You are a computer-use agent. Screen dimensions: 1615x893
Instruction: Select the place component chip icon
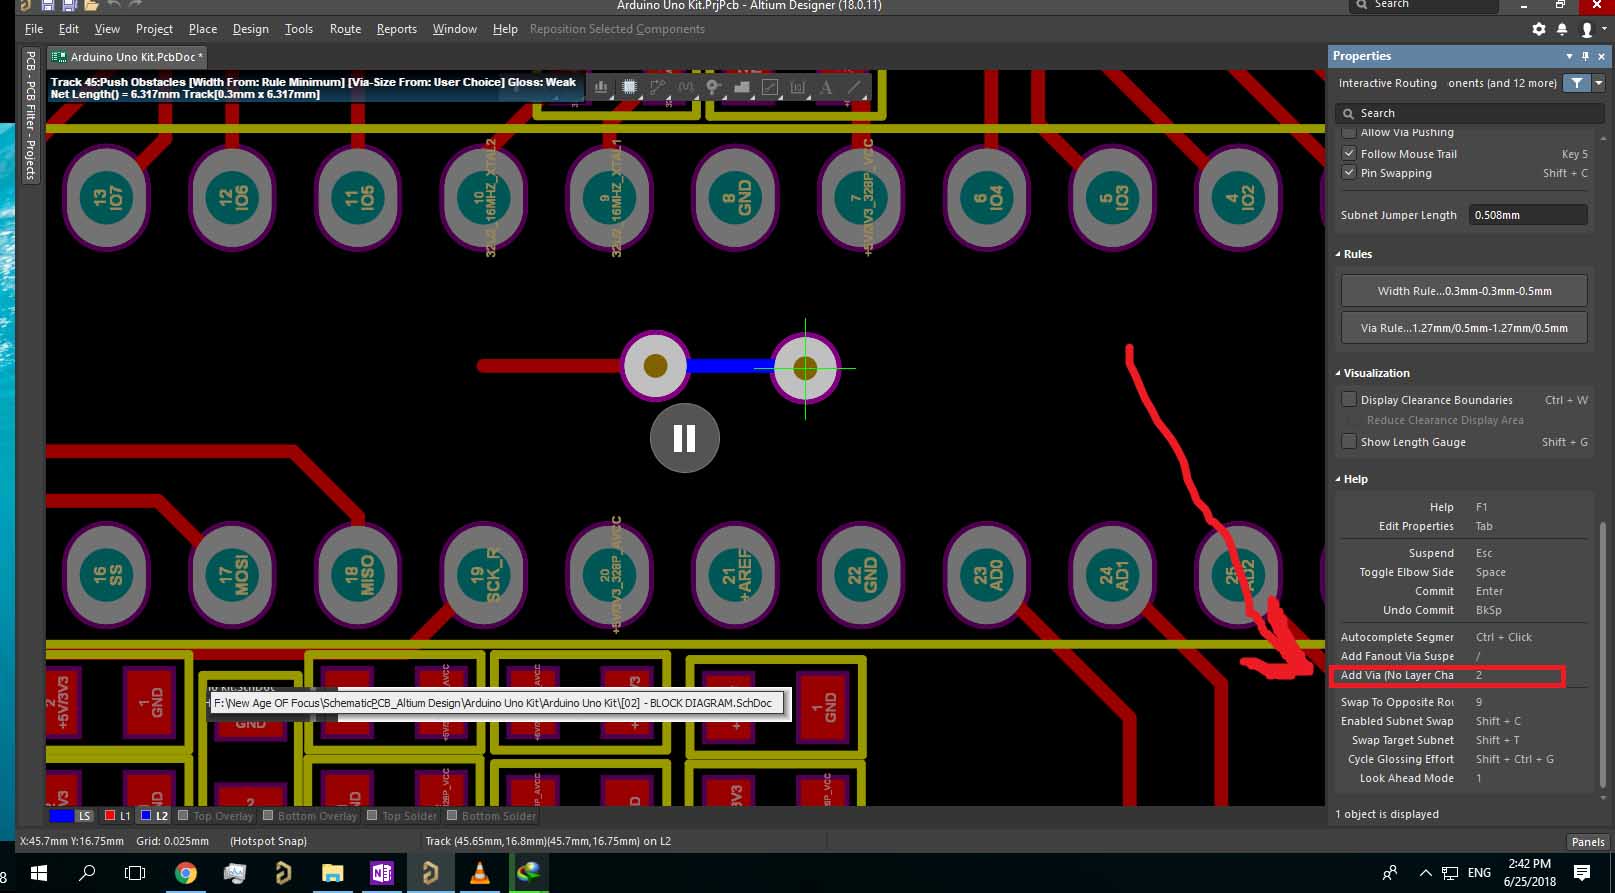(x=629, y=88)
